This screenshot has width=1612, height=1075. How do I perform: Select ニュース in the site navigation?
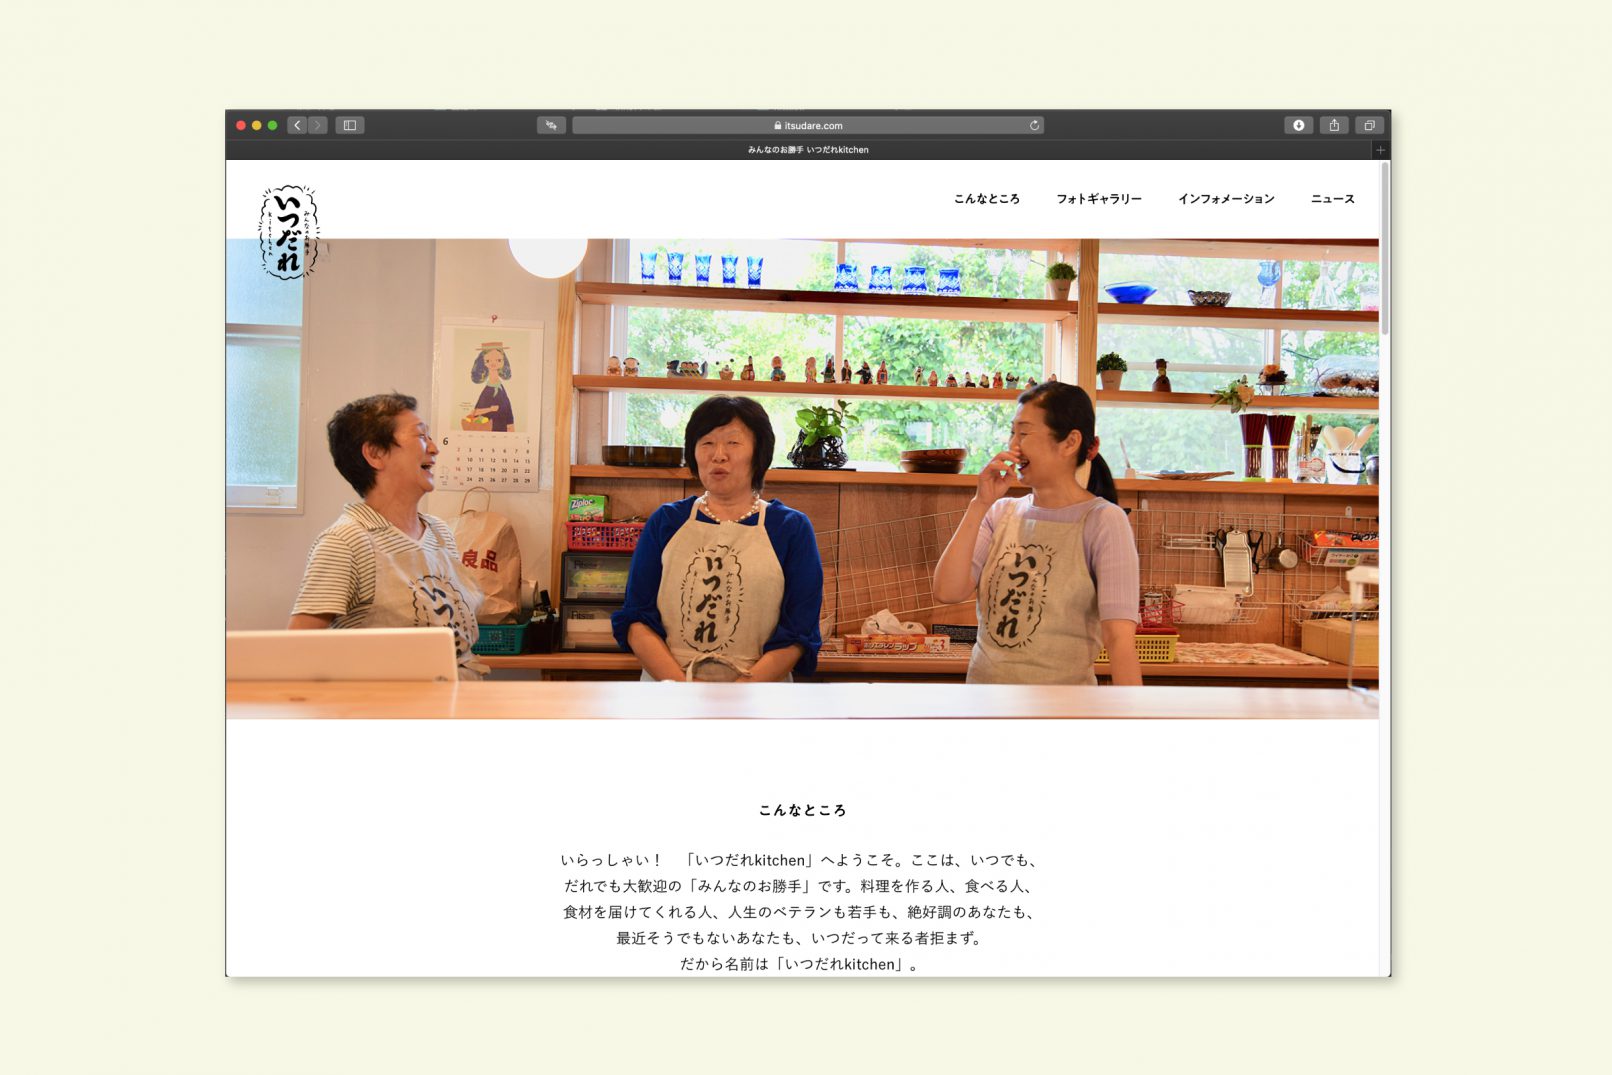(x=1332, y=199)
